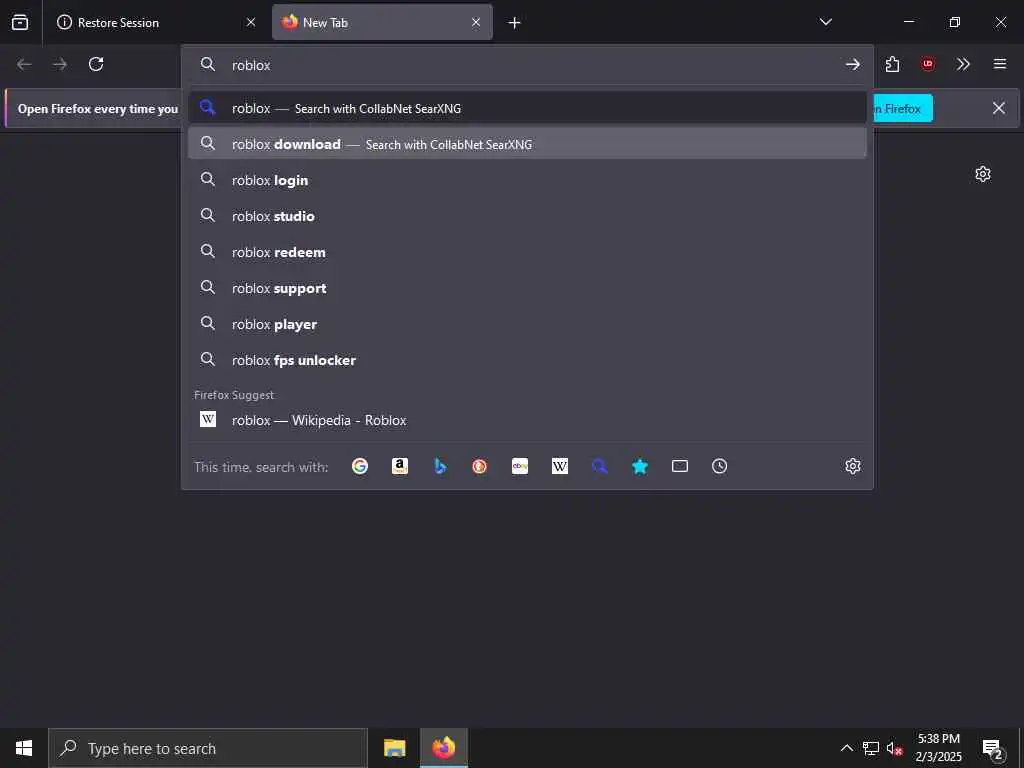List all tabs dropdown arrow
1024x768 pixels.
[x=825, y=22]
